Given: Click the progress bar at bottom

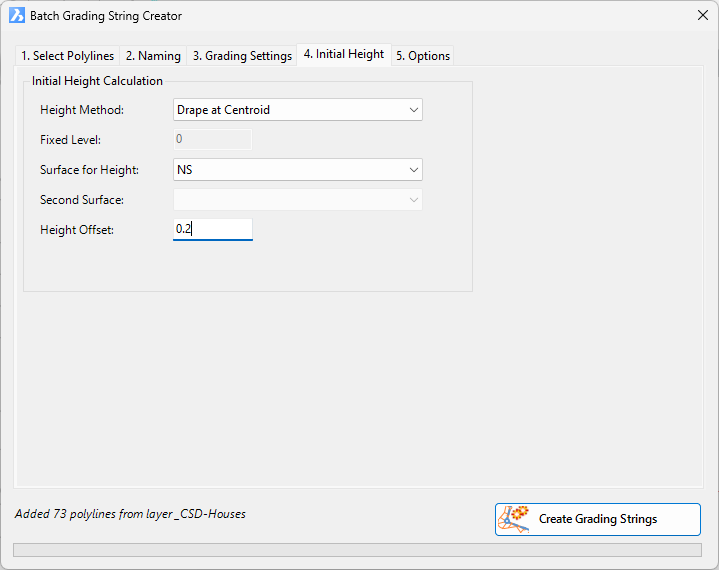Looking at the screenshot, I should tap(357, 550).
